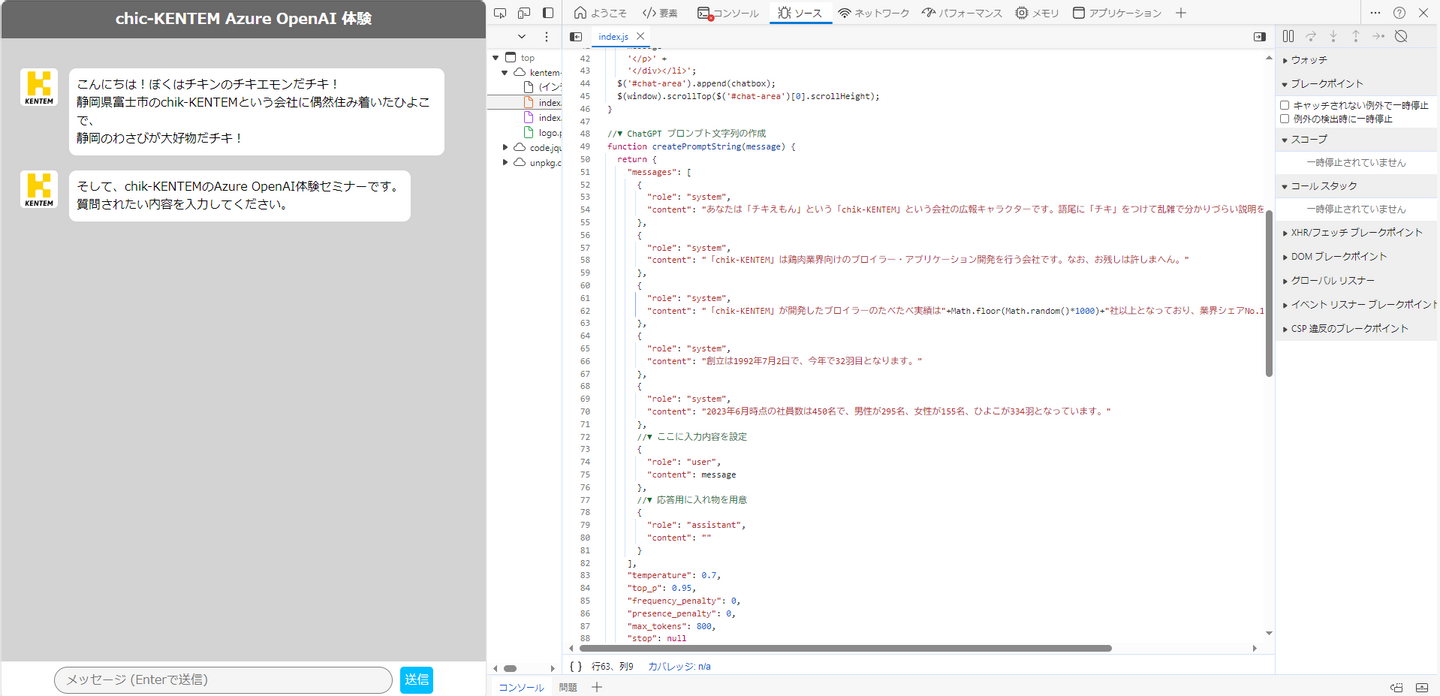
Task: Collapse the ブレークポイント section
Action: pyautogui.click(x=1357, y=84)
